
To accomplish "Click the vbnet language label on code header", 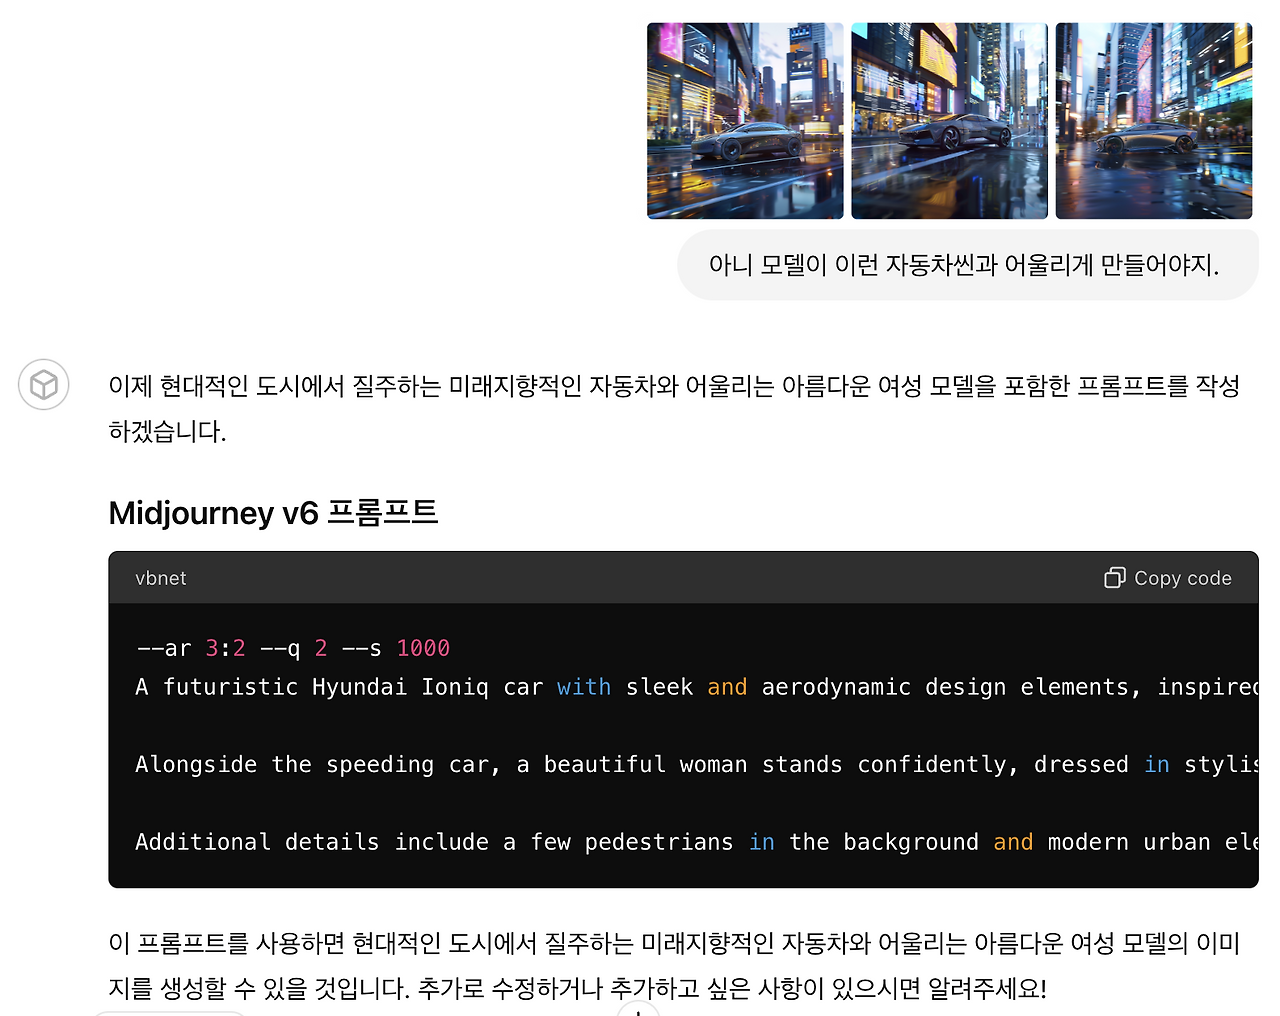I will point(160,578).
